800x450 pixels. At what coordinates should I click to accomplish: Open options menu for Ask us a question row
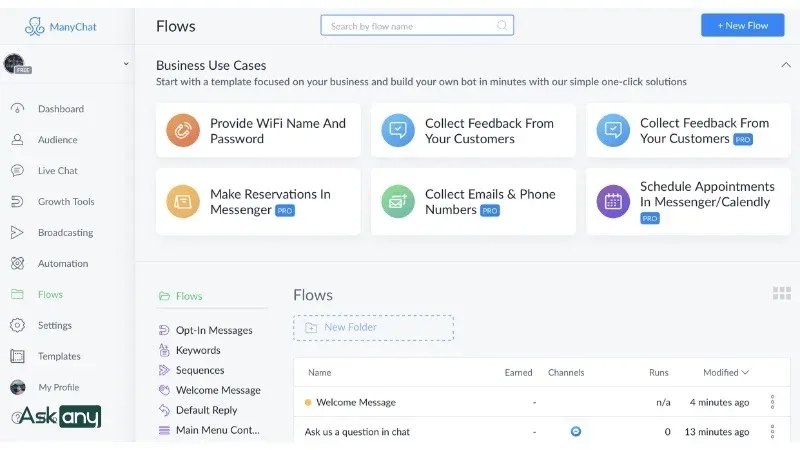772,432
